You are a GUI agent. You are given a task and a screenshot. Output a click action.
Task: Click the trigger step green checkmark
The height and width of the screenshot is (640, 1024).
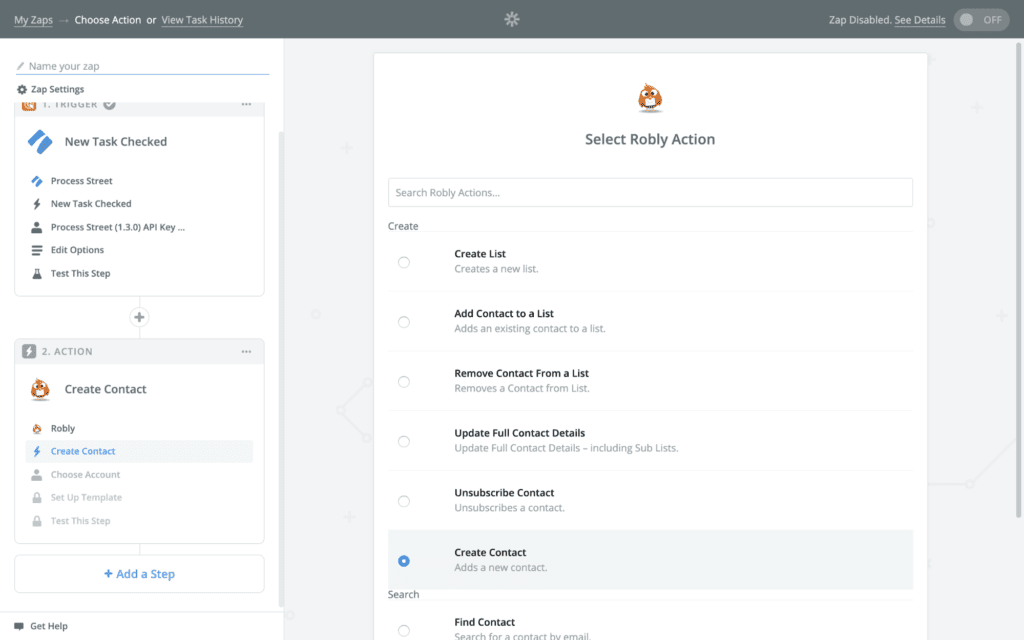pyautogui.click(x=110, y=104)
